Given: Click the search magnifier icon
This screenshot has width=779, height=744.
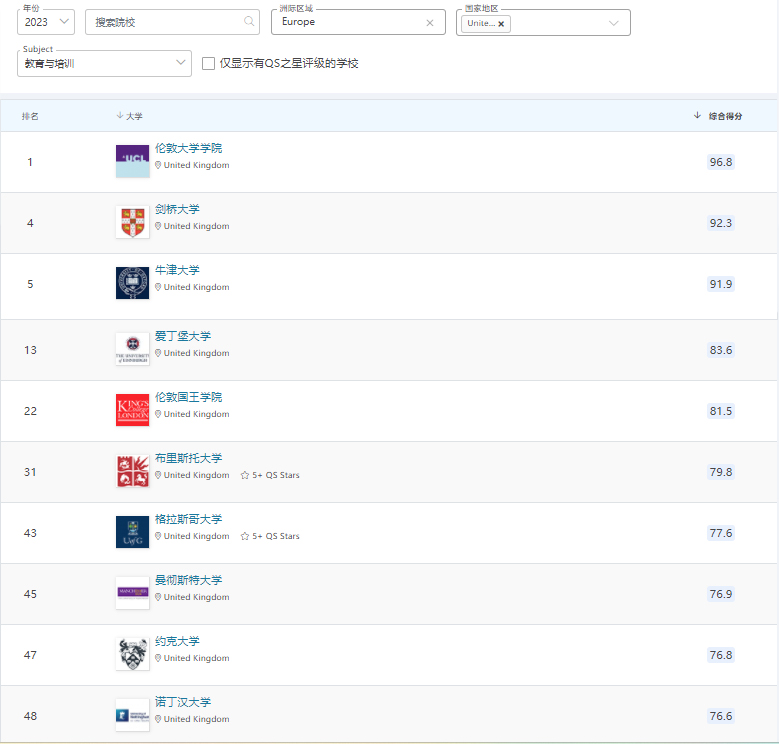Looking at the screenshot, I should click(x=249, y=21).
